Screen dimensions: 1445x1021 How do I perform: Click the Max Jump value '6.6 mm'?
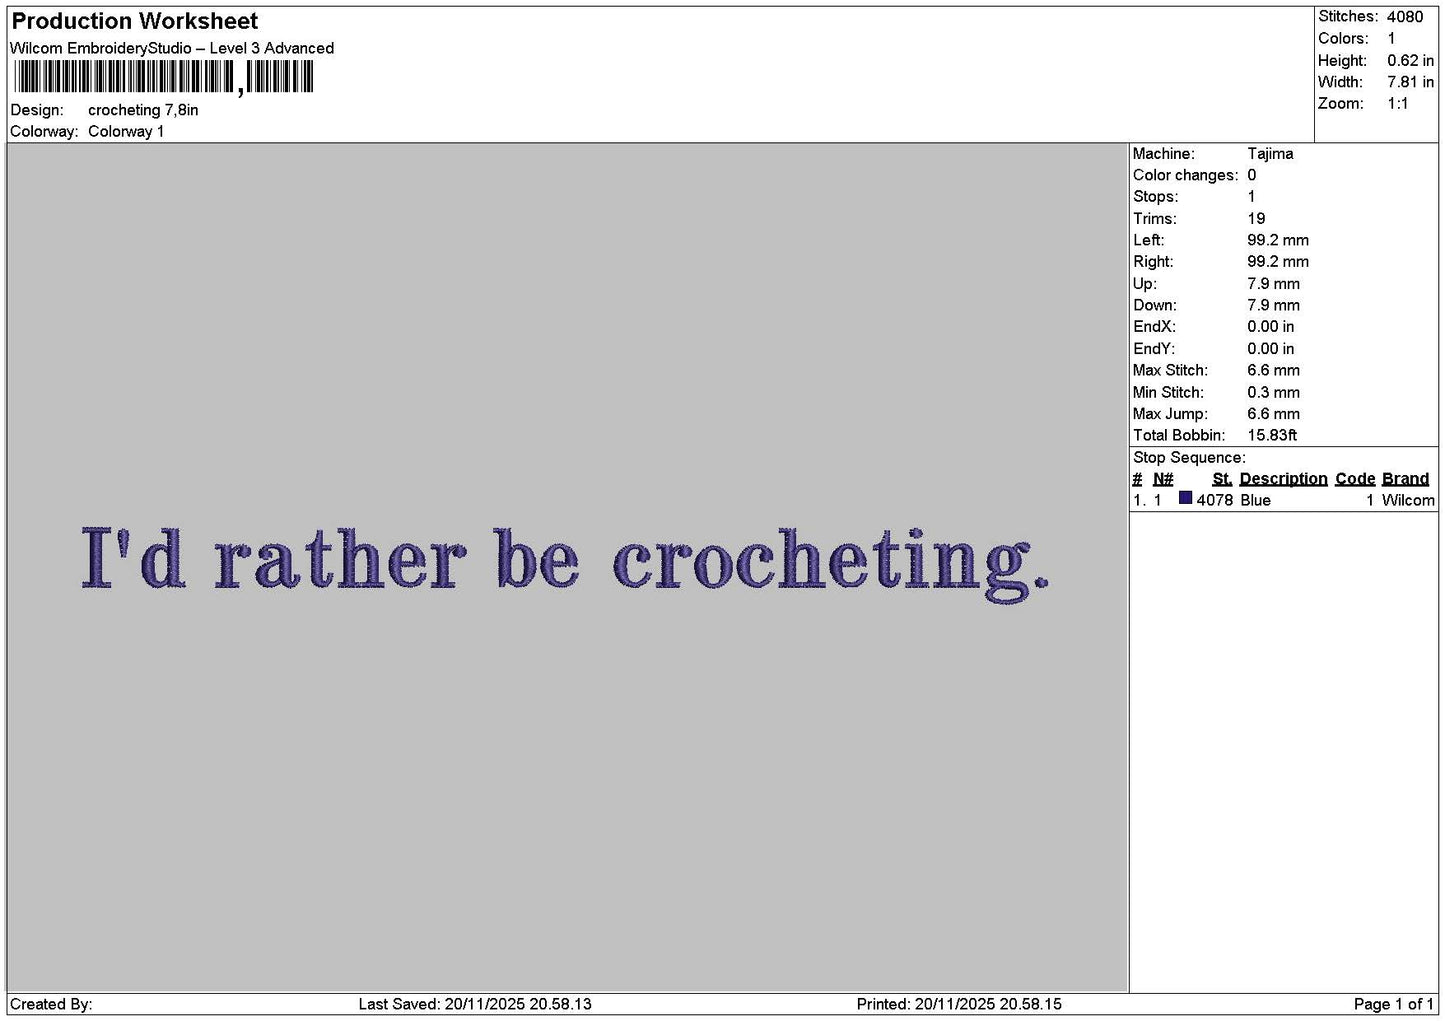pos(1273,414)
